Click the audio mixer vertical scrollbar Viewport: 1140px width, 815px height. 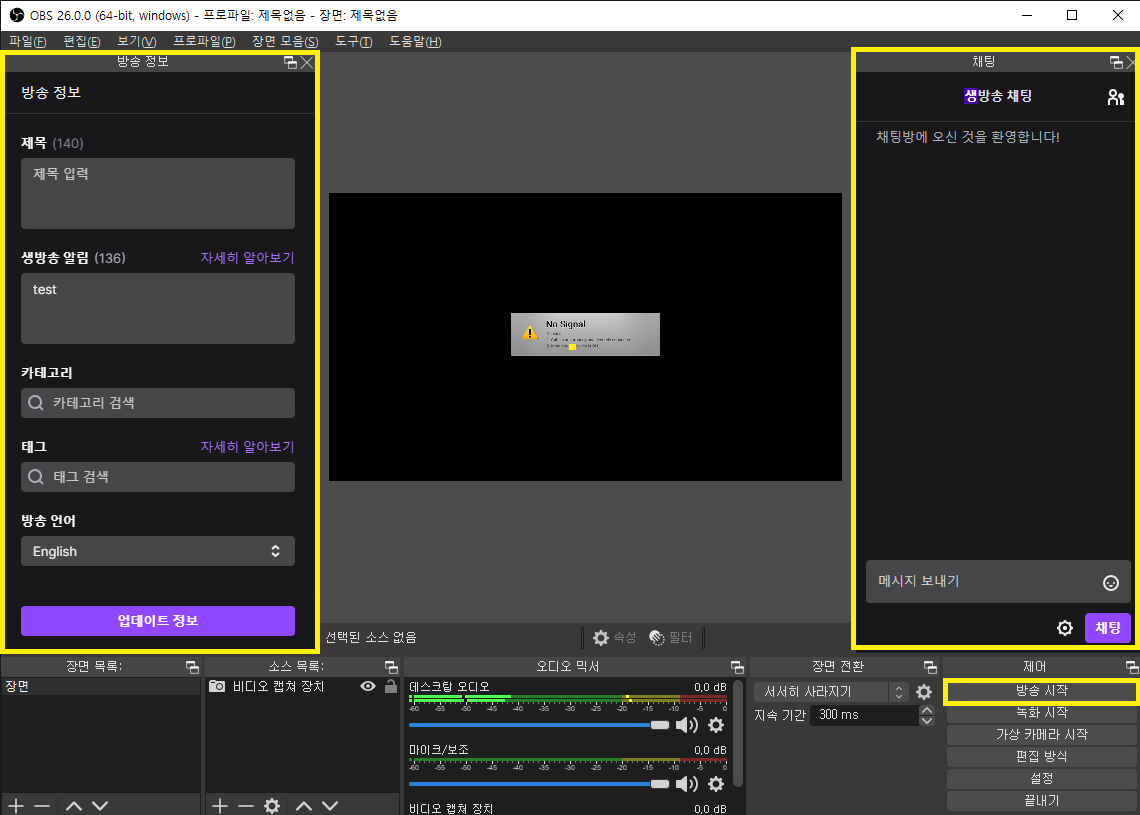(x=738, y=733)
